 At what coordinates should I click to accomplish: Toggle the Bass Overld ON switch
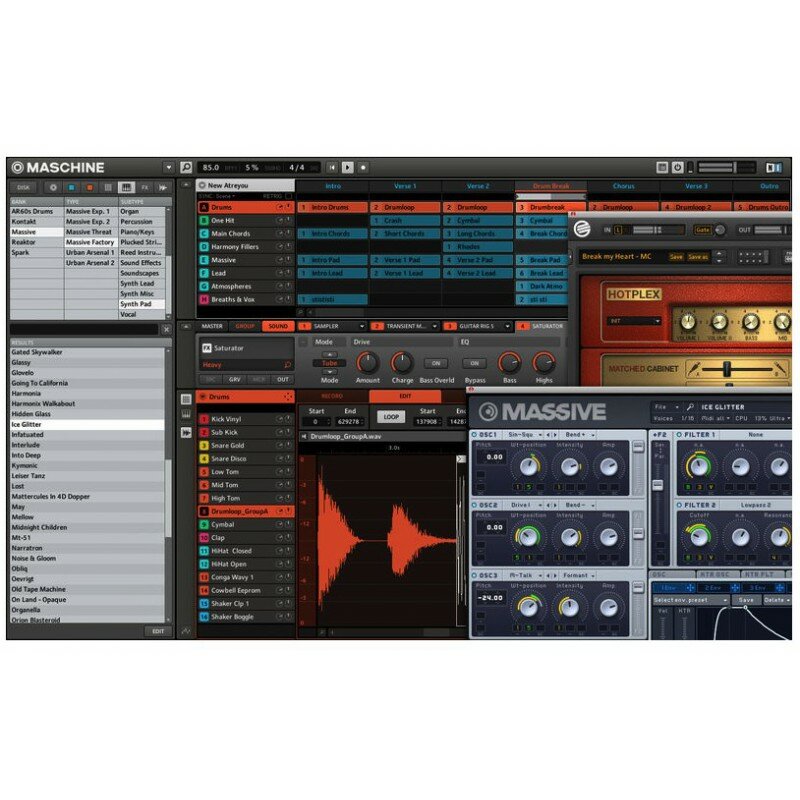(435, 363)
